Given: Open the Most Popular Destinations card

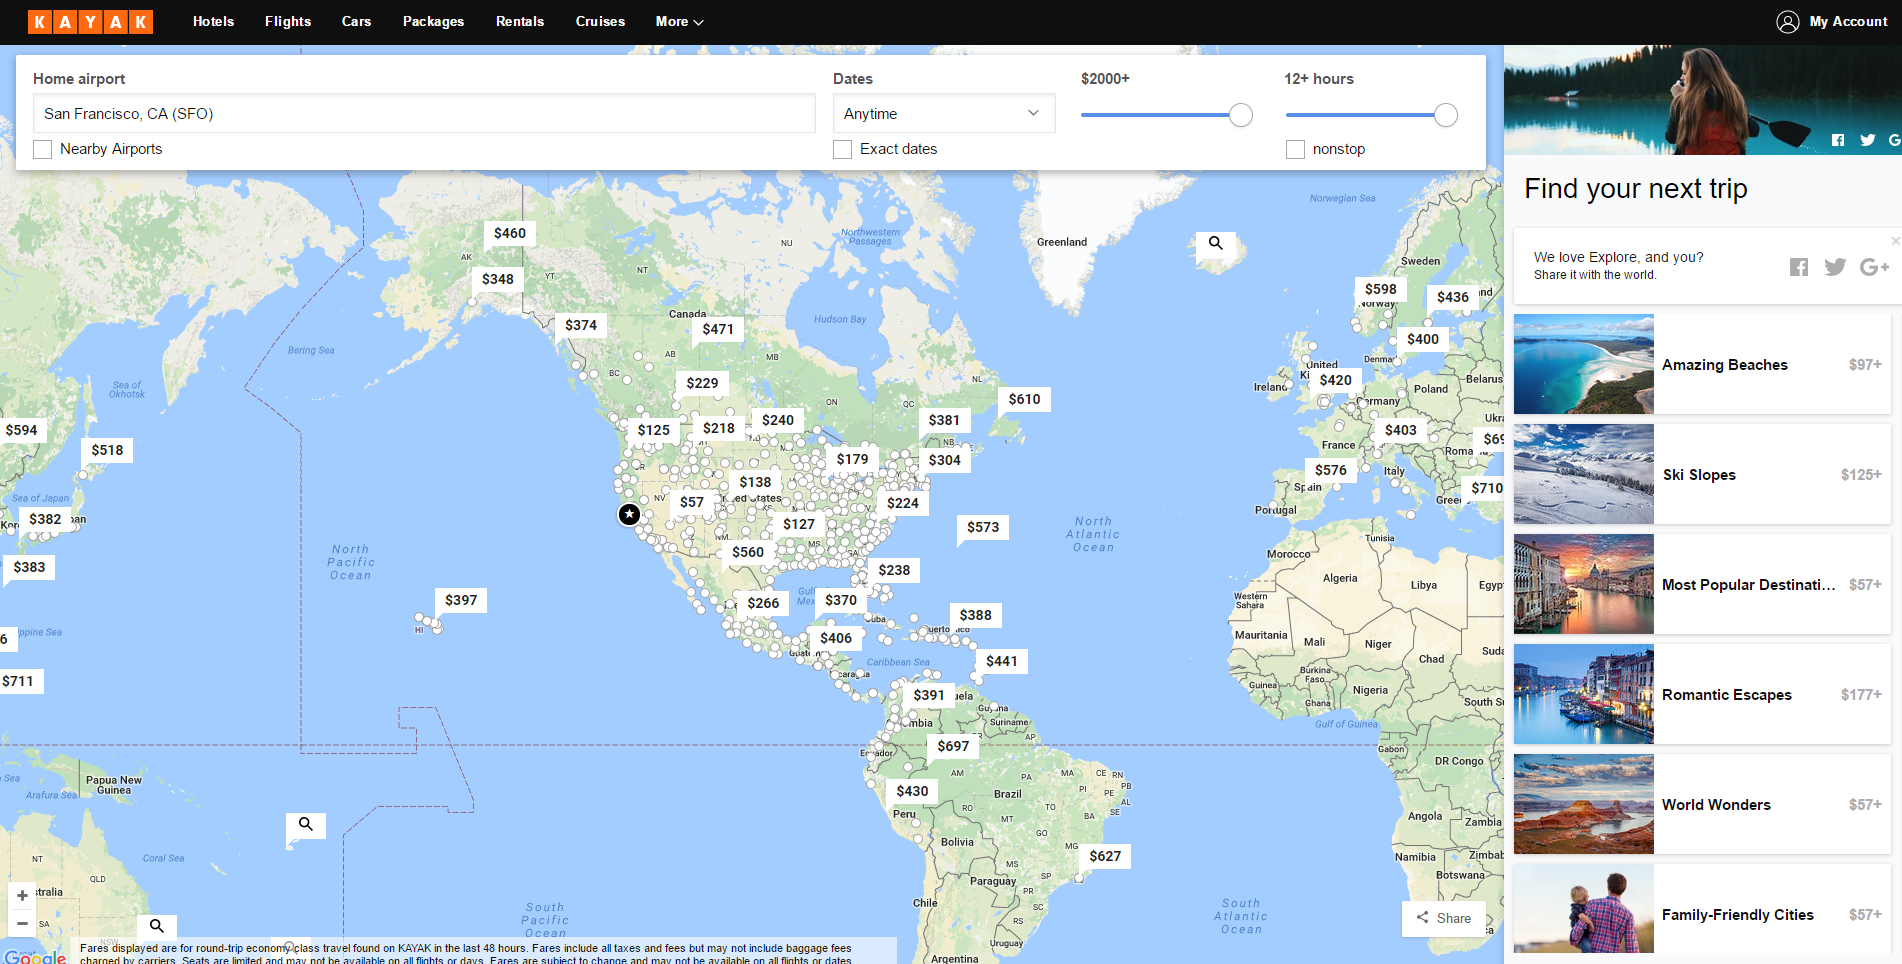Looking at the screenshot, I should 1702,584.
